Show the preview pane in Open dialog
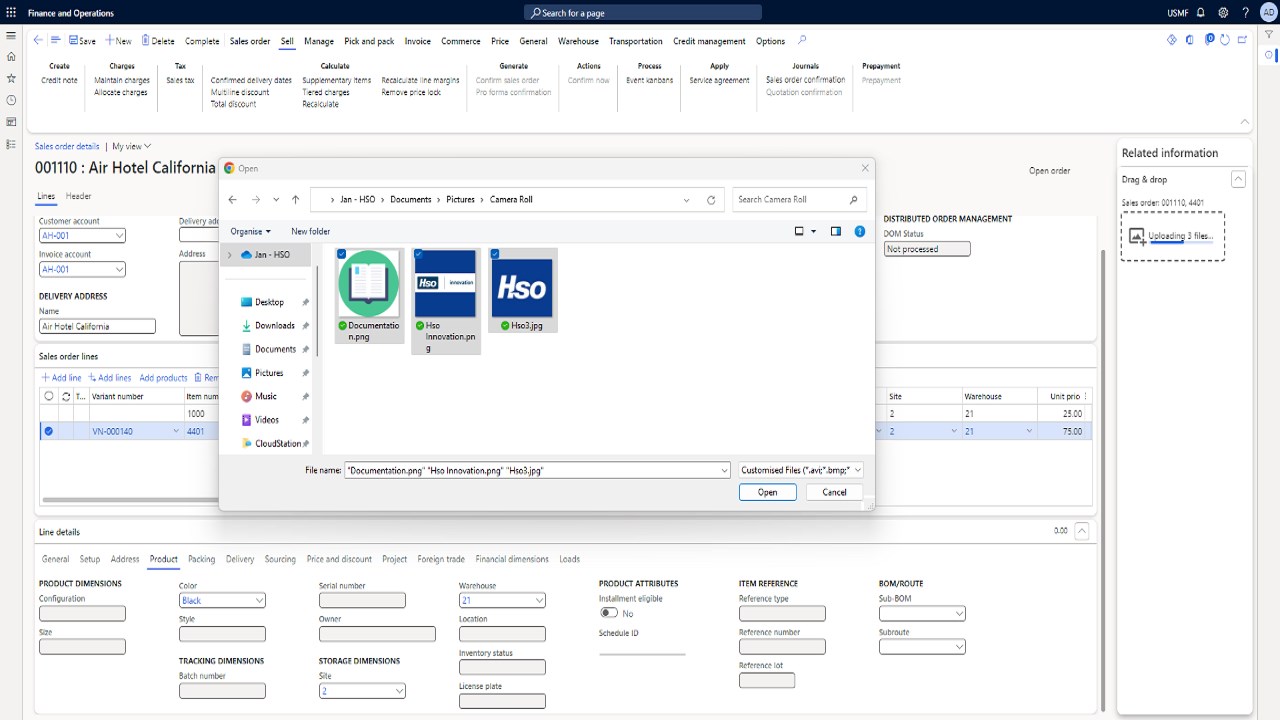Viewport: 1280px width, 720px height. point(836,231)
